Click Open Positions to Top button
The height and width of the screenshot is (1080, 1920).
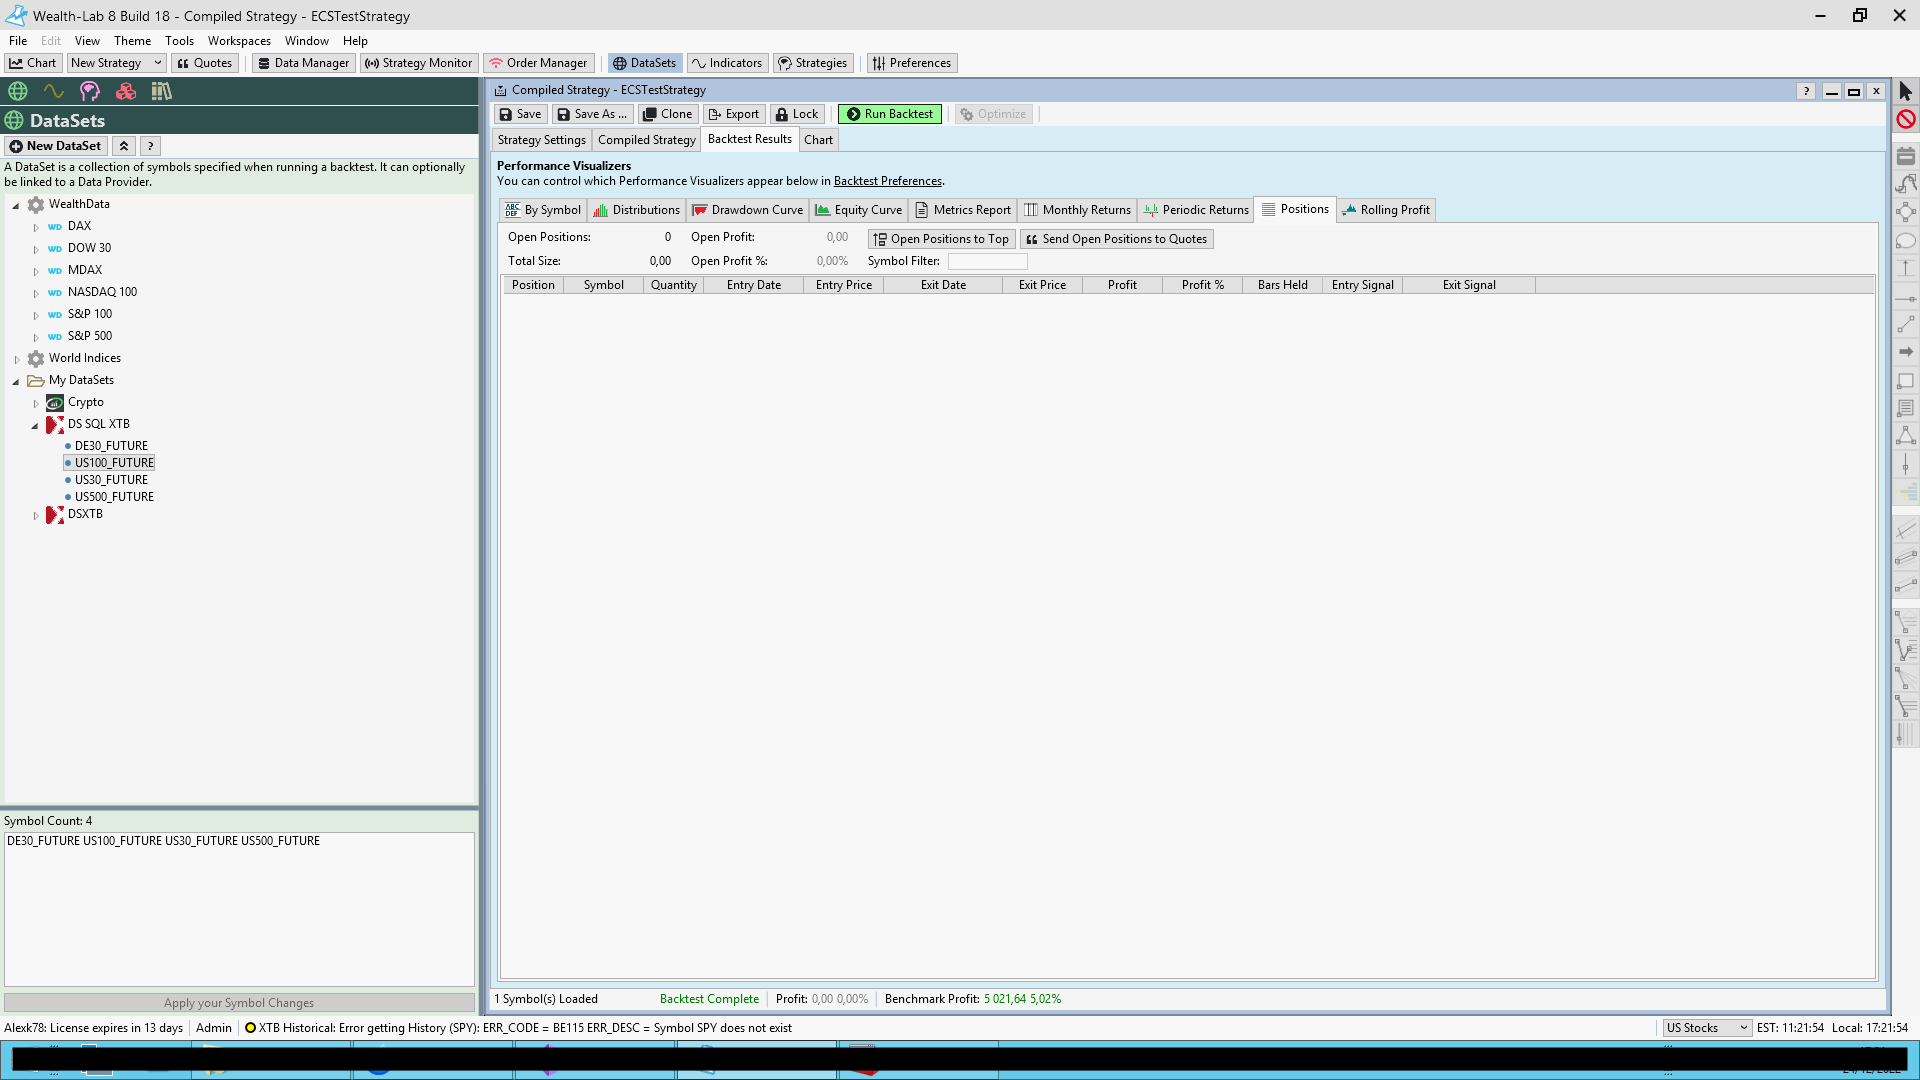tap(941, 239)
